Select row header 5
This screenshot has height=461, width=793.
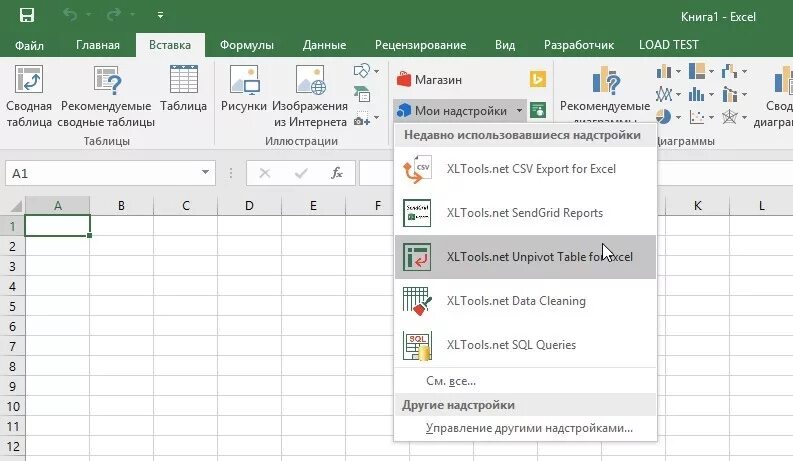[x=12, y=306]
